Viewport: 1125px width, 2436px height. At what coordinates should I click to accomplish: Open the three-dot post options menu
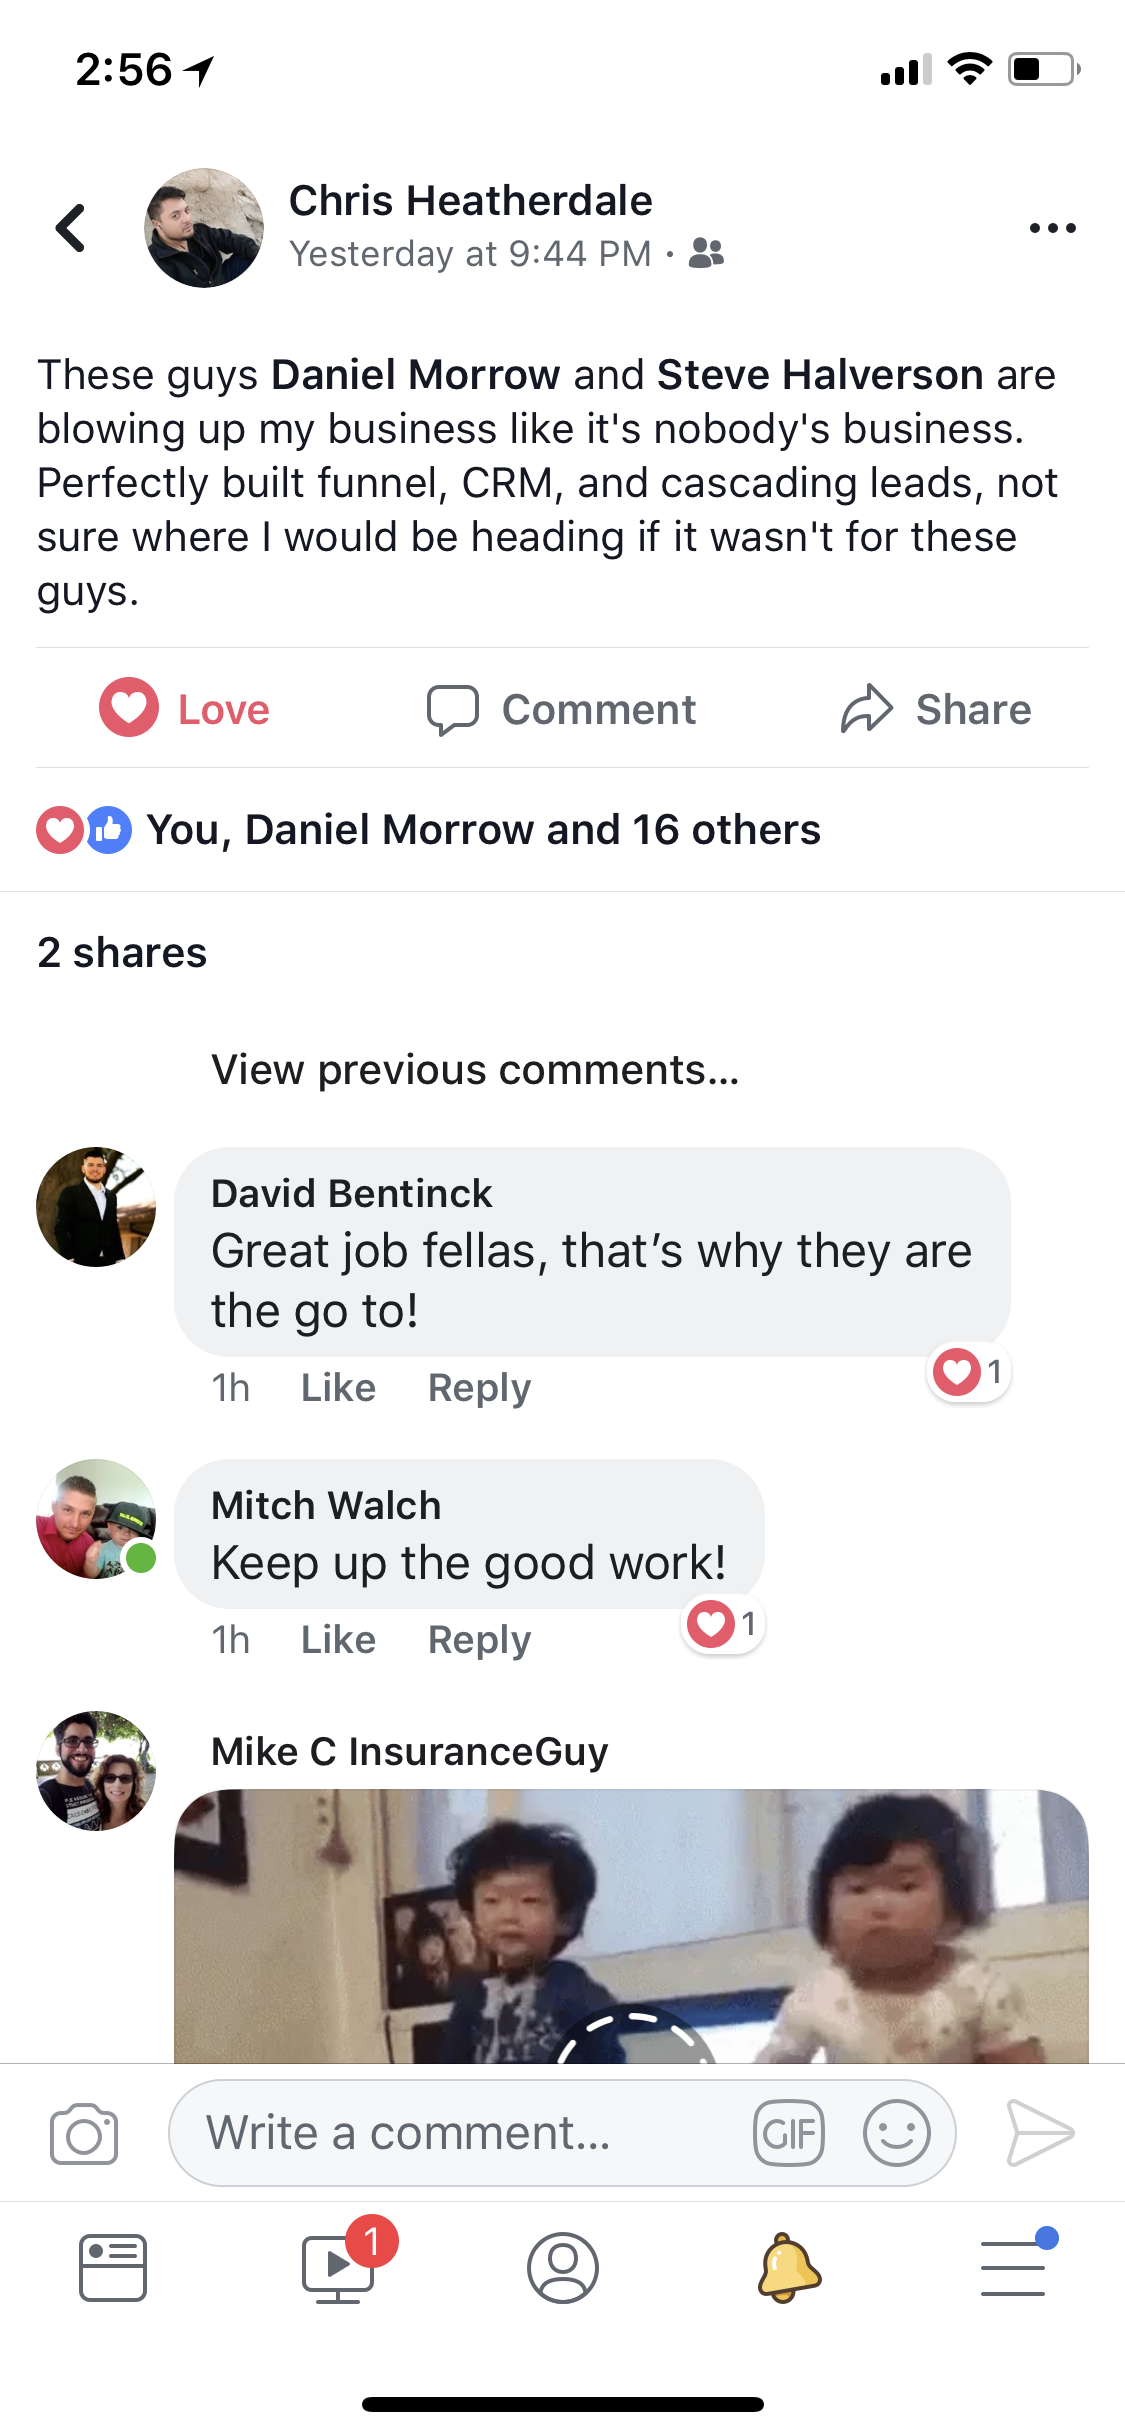(x=1052, y=228)
